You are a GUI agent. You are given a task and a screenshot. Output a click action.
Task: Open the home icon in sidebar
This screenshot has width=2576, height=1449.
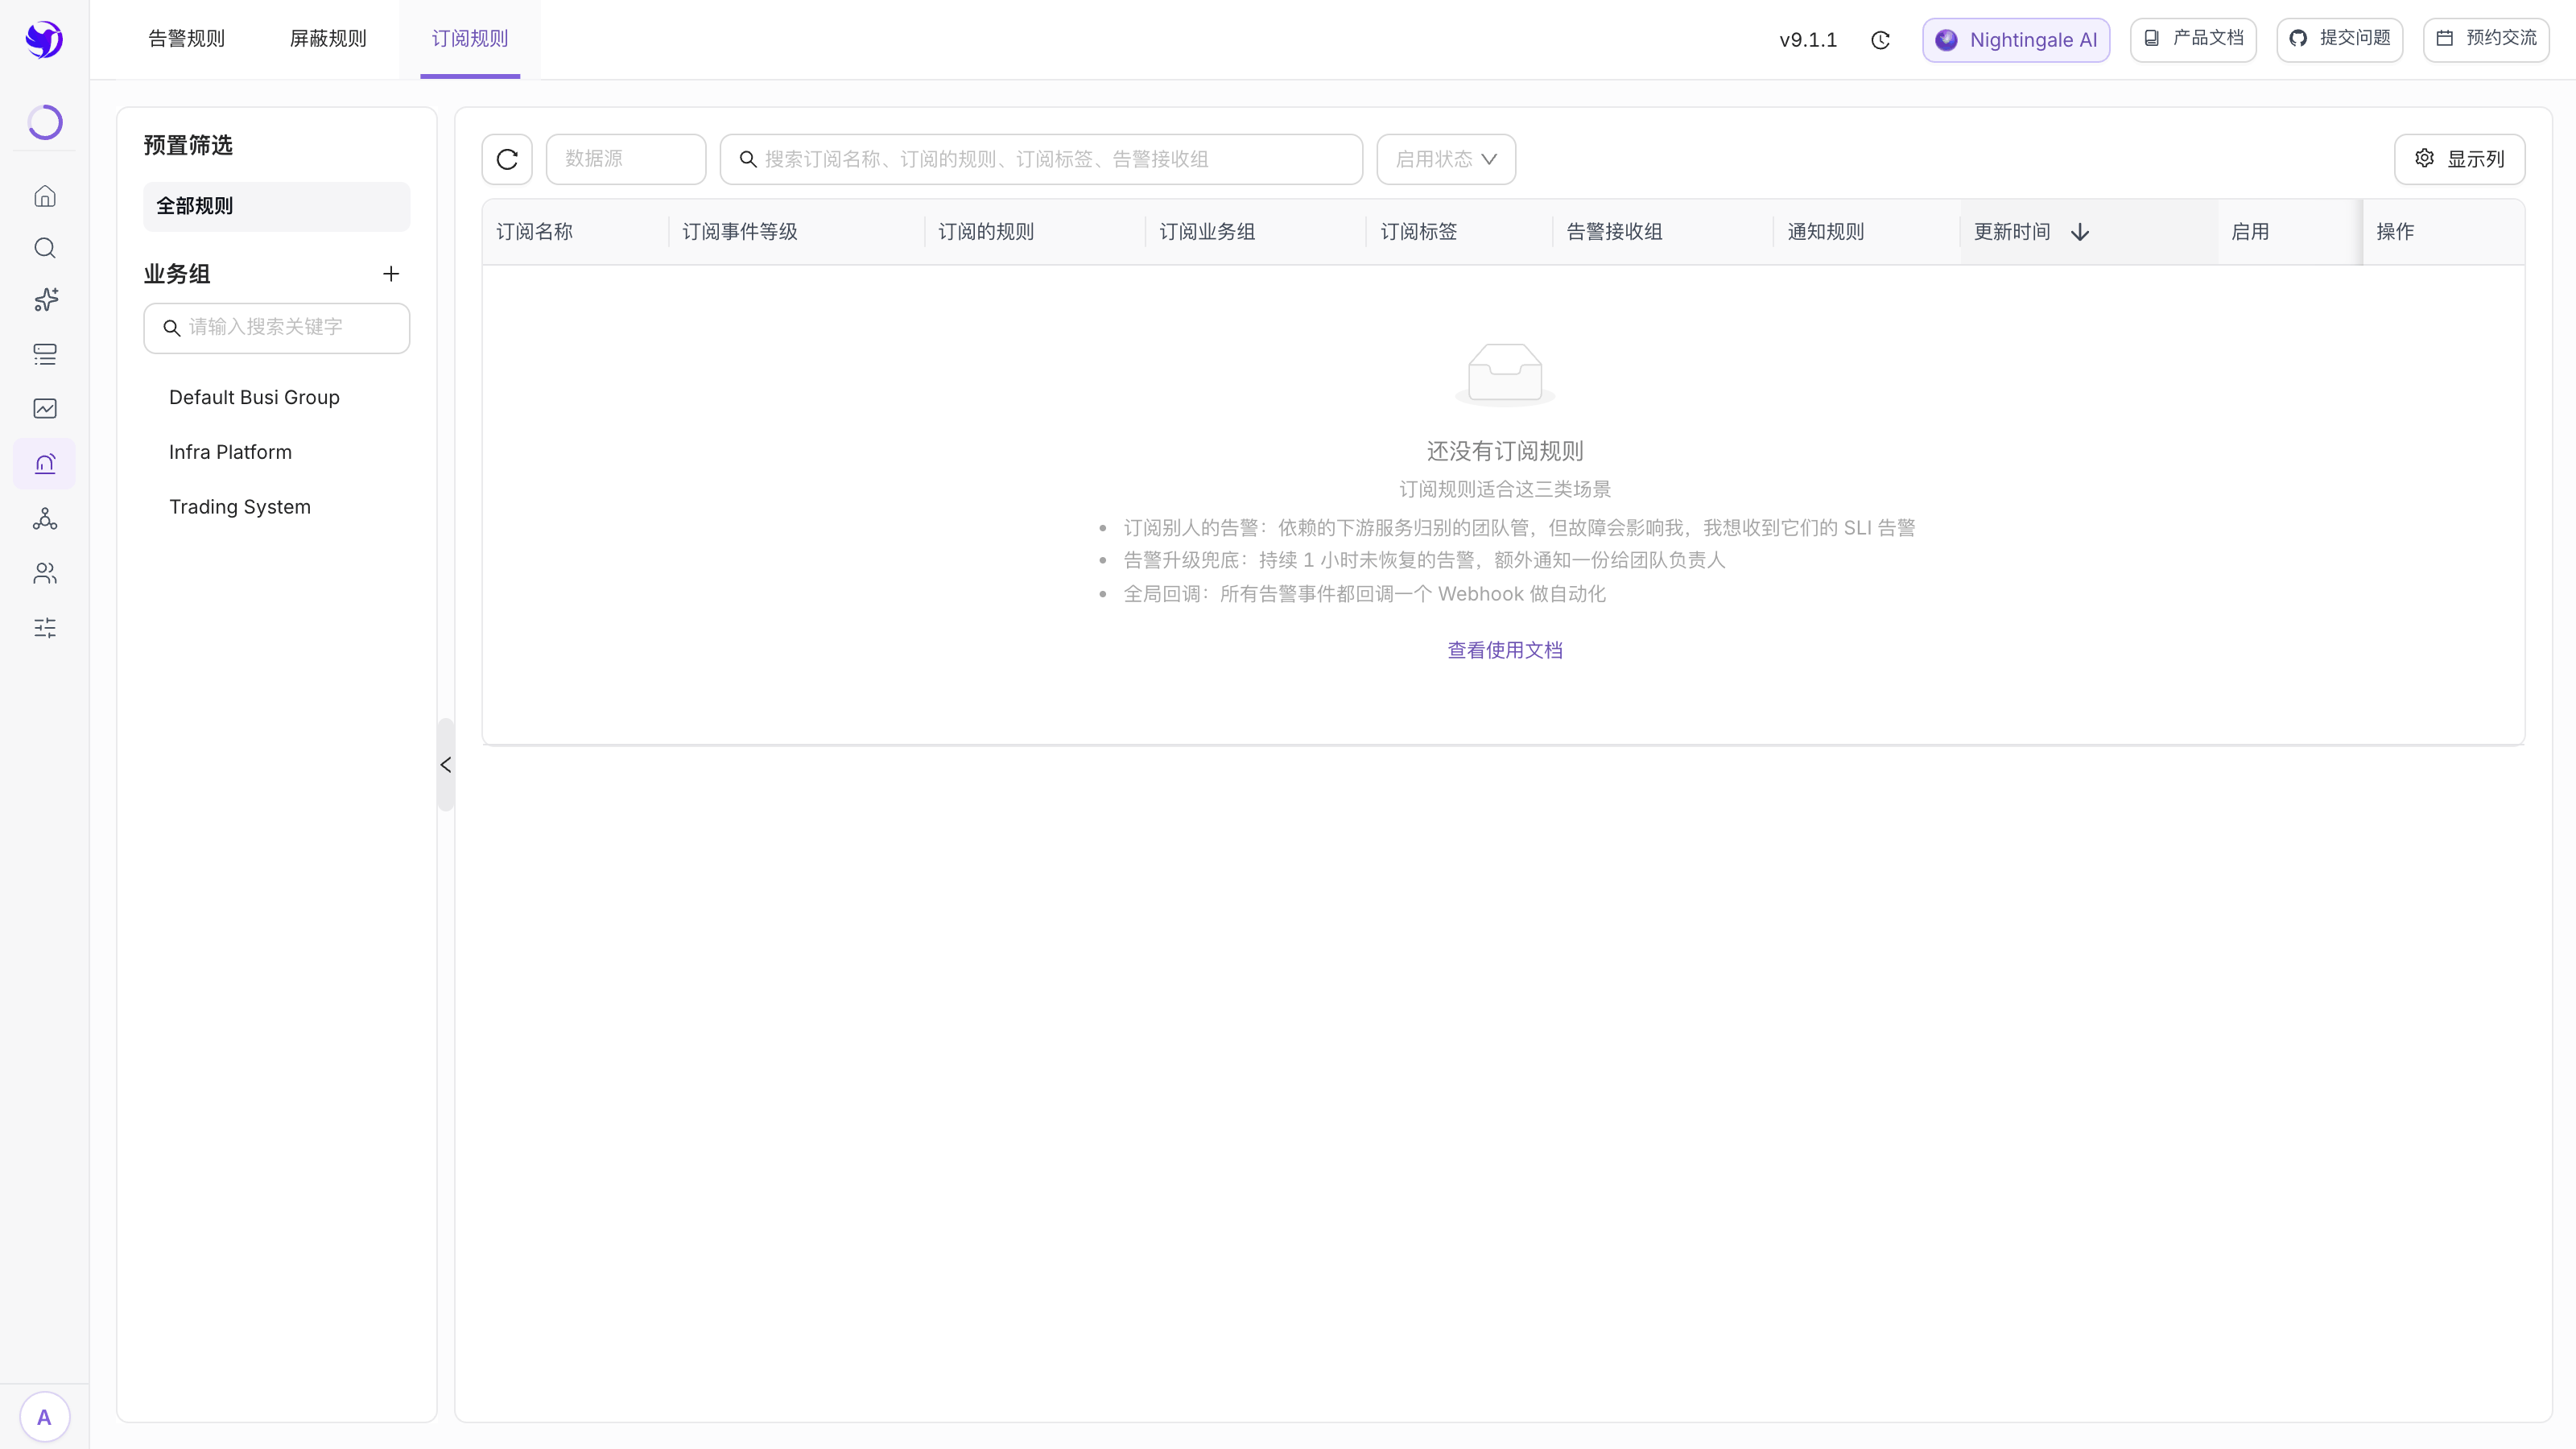tap(45, 196)
